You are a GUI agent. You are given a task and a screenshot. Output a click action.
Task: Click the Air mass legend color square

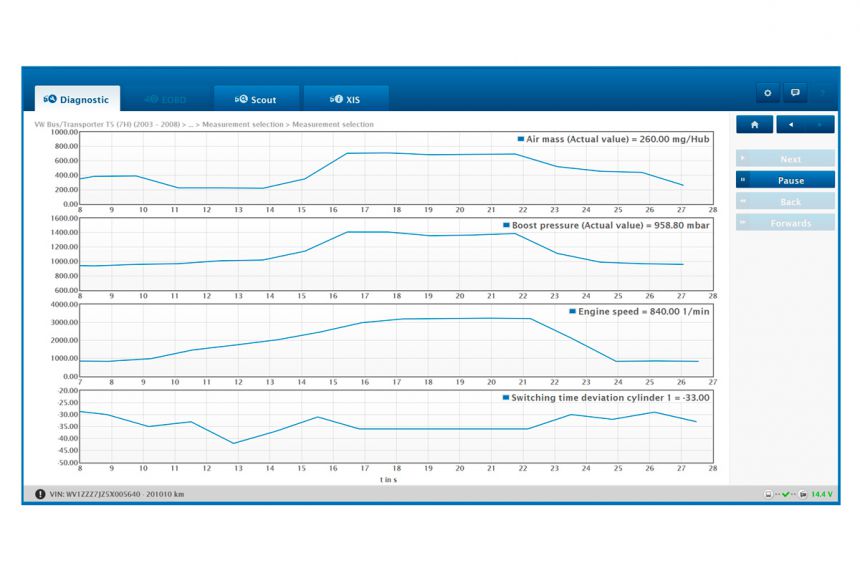520,139
